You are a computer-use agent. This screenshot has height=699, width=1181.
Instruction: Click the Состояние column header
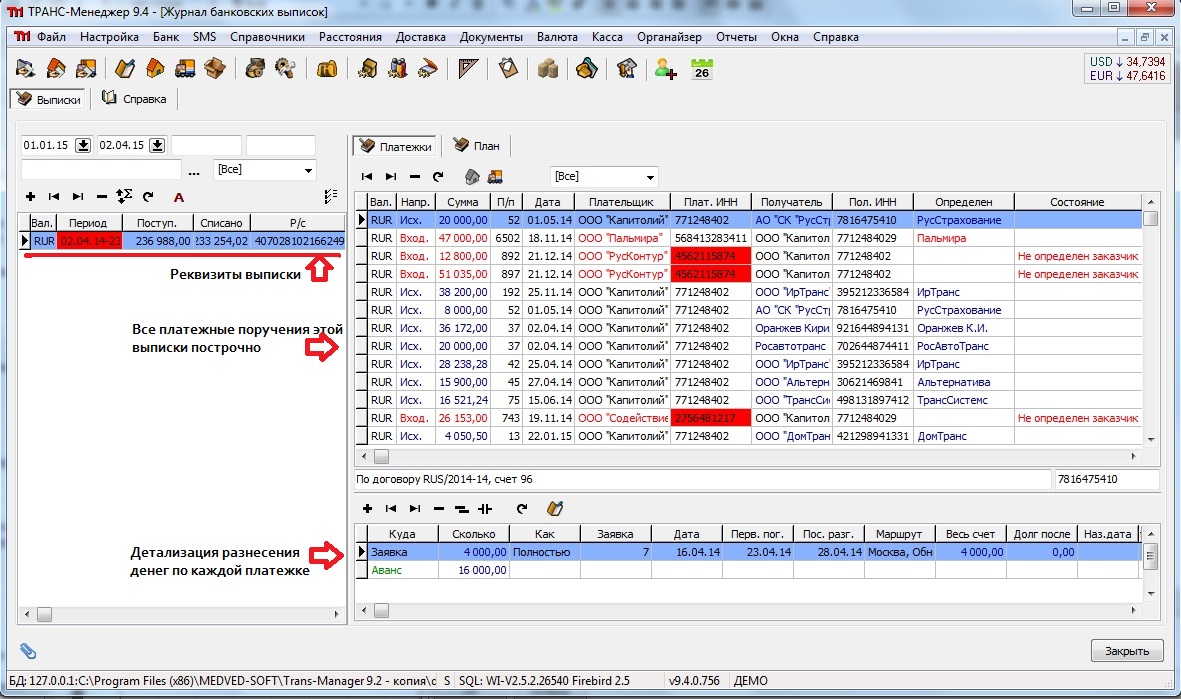point(1077,202)
